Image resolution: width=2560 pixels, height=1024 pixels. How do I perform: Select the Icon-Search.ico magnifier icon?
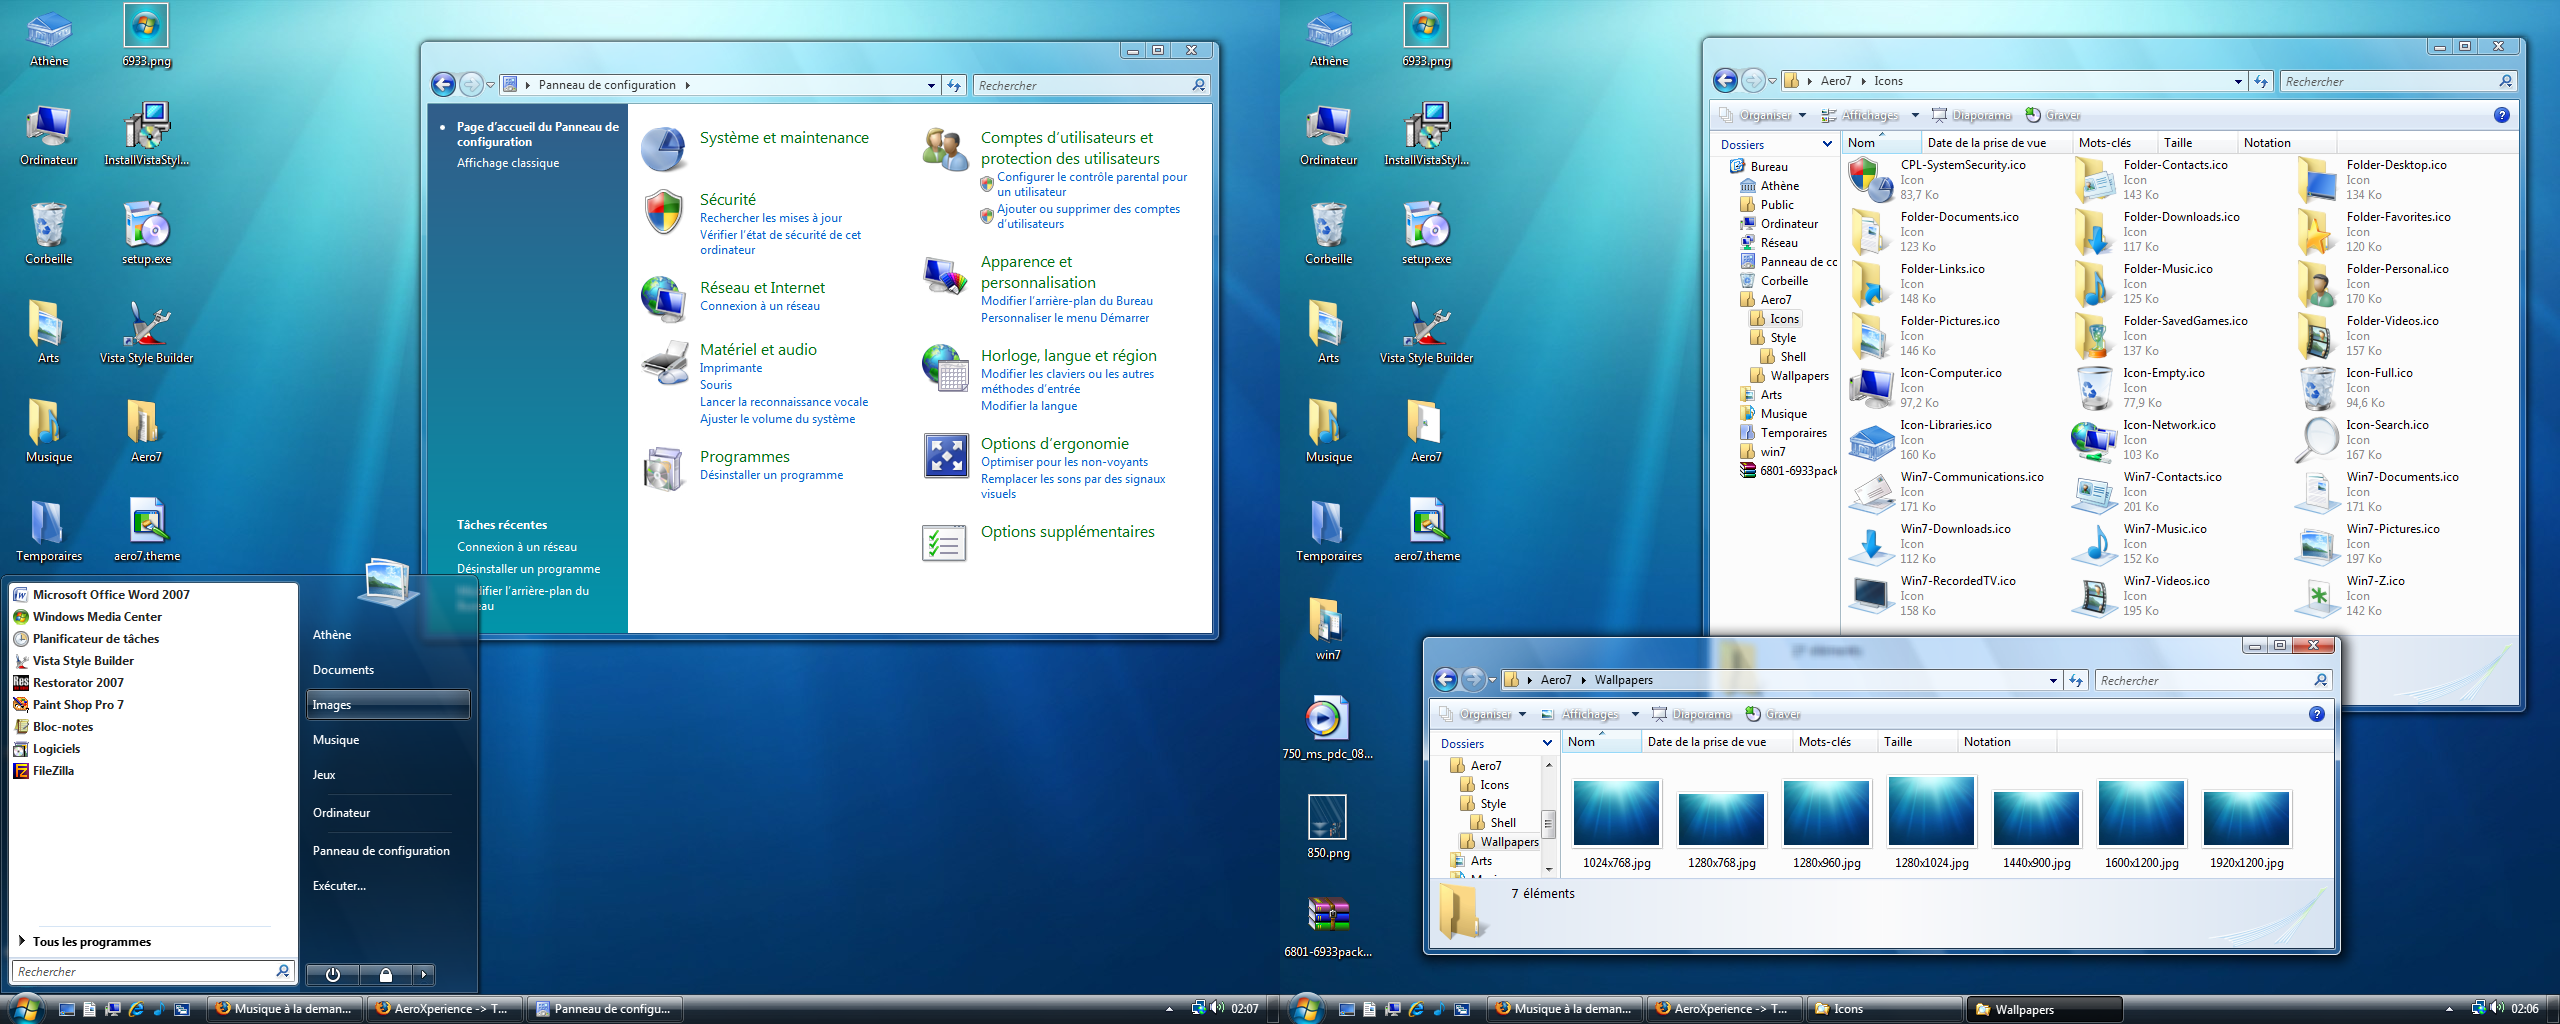coord(2318,440)
